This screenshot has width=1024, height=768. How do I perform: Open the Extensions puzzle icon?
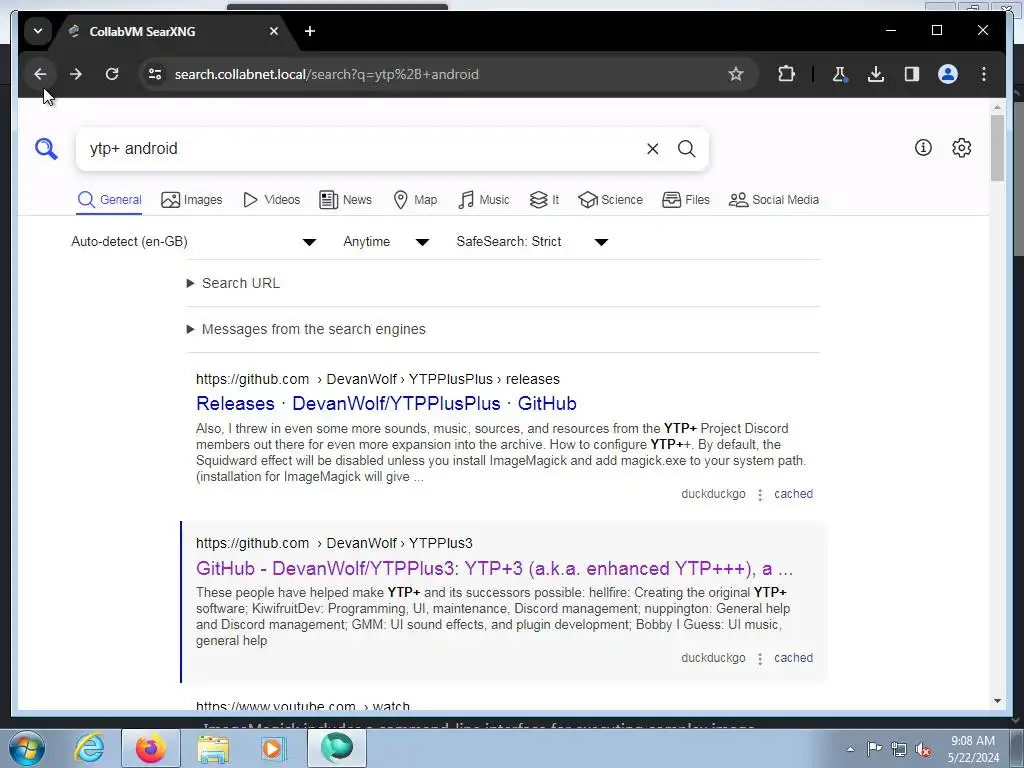[x=786, y=74]
